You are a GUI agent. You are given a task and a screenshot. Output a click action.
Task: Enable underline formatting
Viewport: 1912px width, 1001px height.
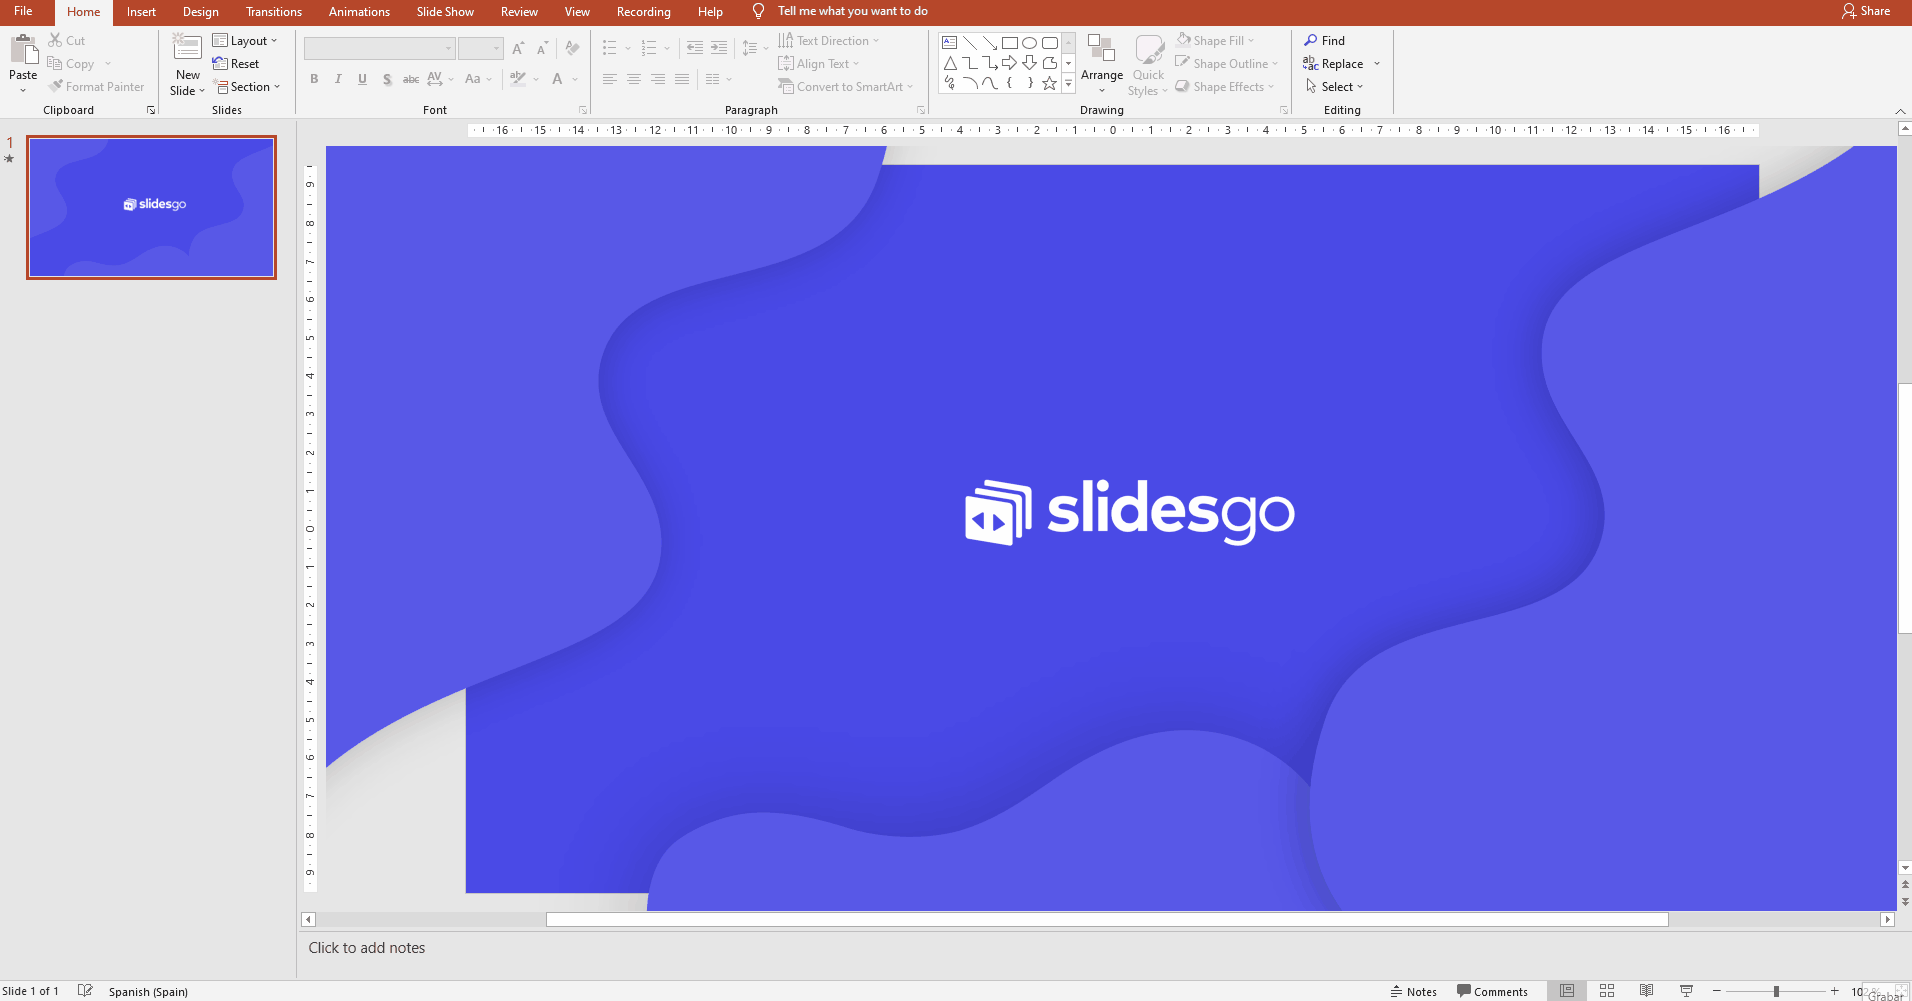[x=362, y=79]
